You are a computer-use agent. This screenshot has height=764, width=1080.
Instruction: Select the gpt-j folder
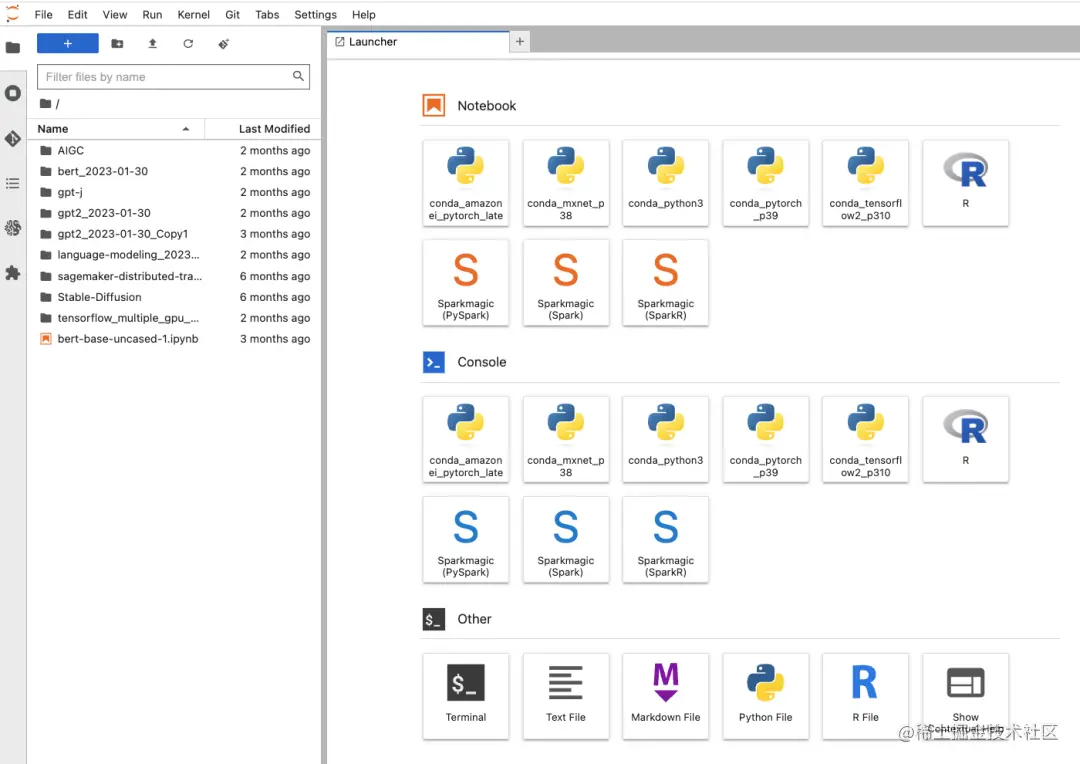point(175,192)
